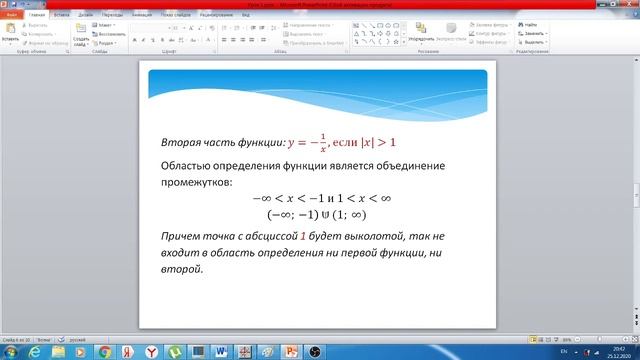Viewport: 640px width, 360px height.
Task: Switch to the Дизайн tab
Action: [x=85, y=15]
